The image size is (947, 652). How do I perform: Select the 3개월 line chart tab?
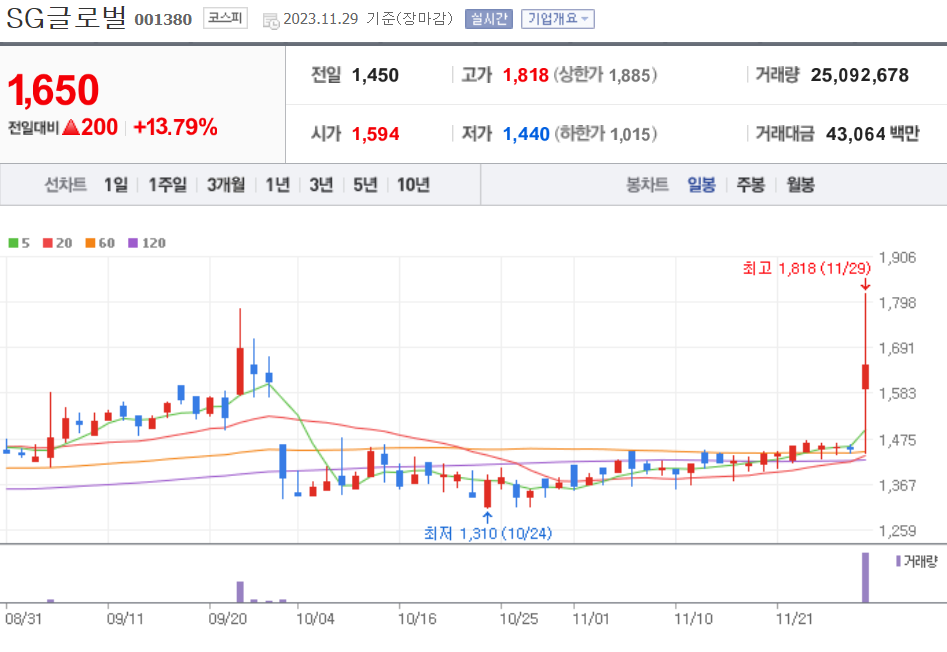coord(226,185)
